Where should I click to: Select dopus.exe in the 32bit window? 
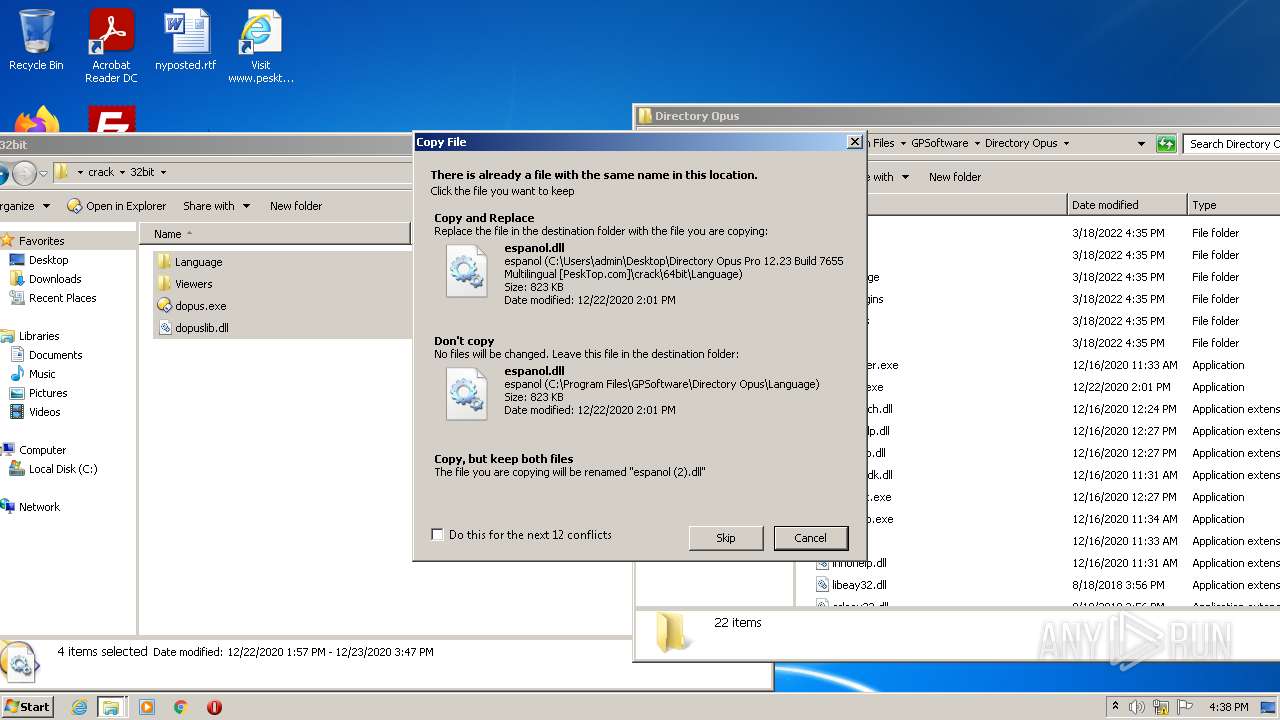coord(200,306)
